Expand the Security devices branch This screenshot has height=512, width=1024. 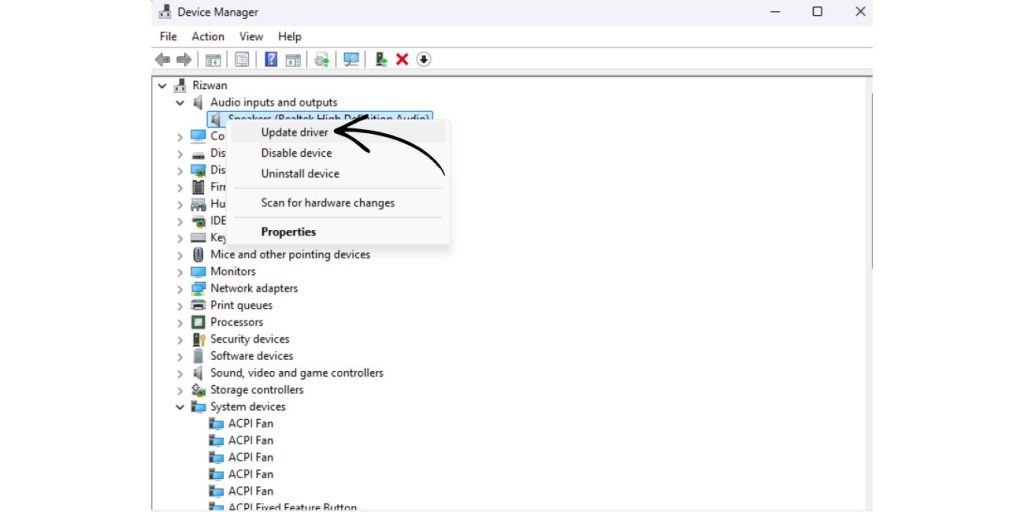(x=180, y=340)
